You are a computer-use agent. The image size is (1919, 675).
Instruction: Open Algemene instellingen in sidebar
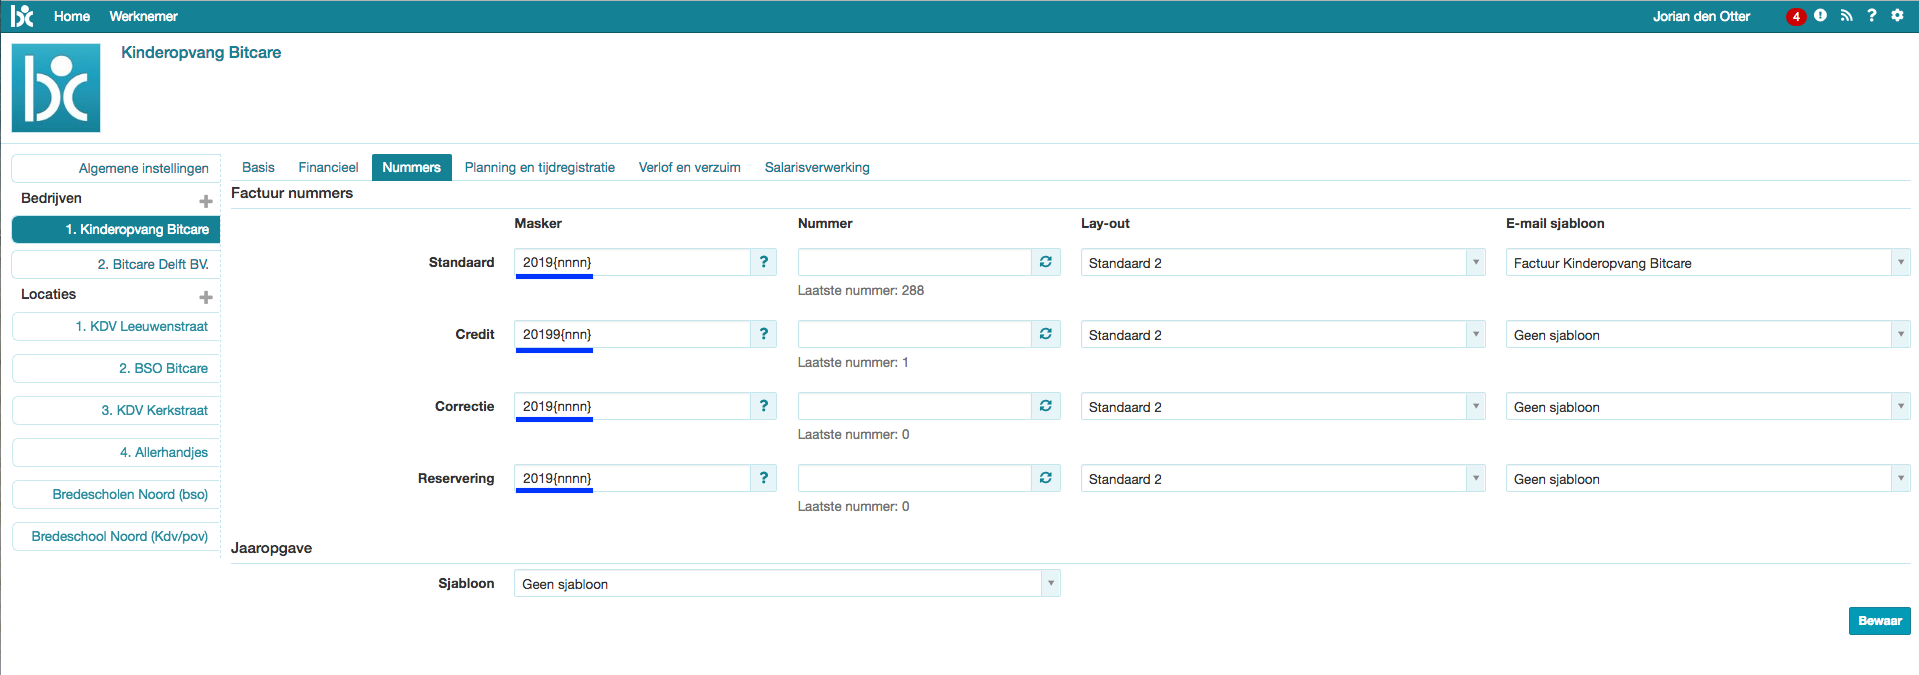pos(116,168)
